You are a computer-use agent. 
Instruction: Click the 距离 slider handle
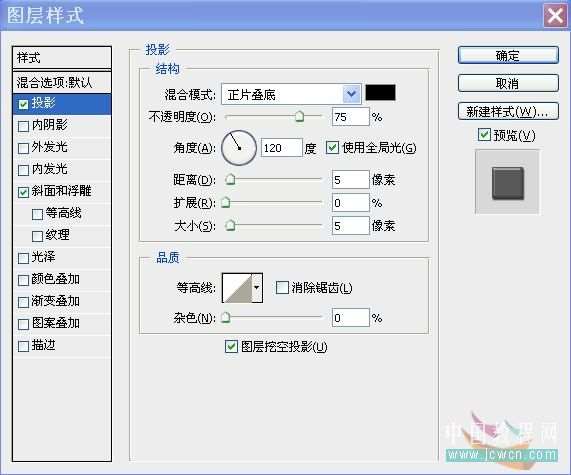[230, 179]
